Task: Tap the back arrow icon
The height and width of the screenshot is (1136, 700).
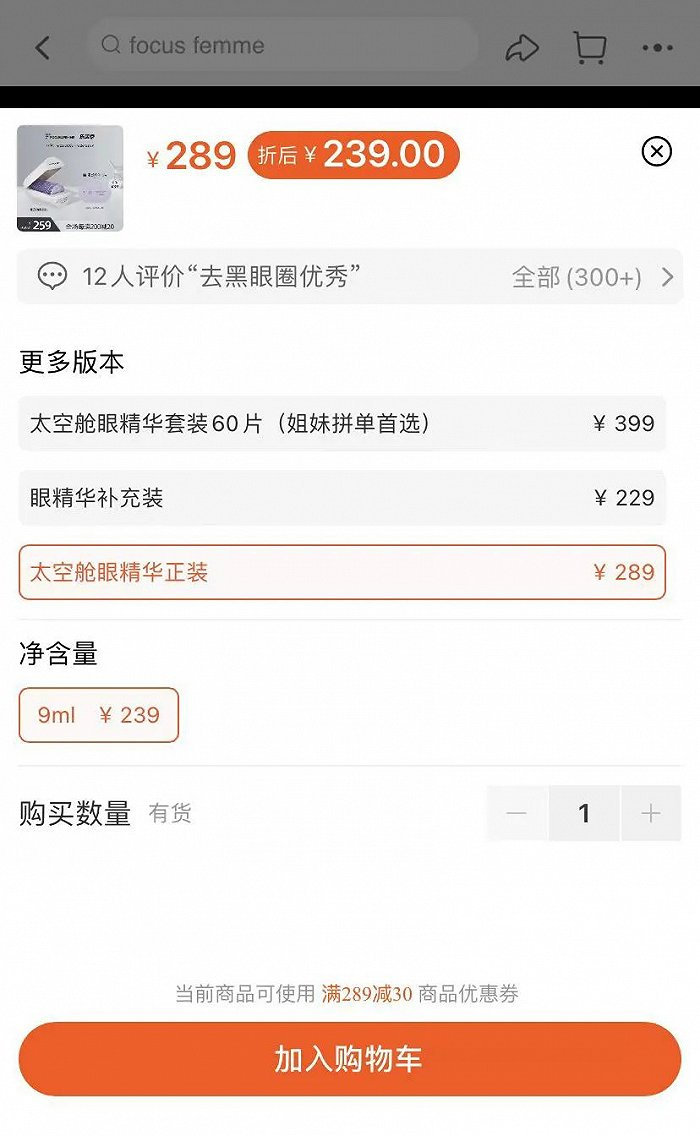Action: point(42,47)
